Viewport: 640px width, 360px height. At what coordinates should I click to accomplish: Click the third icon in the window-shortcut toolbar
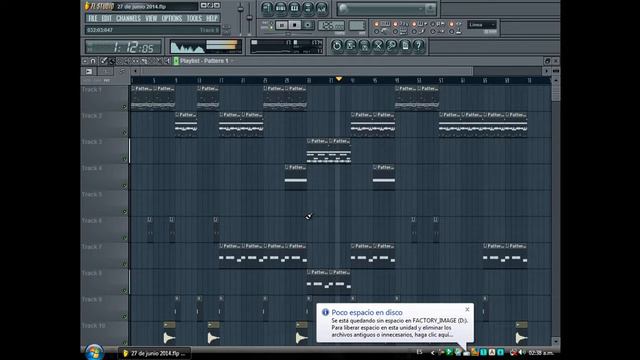pos(294,8)
